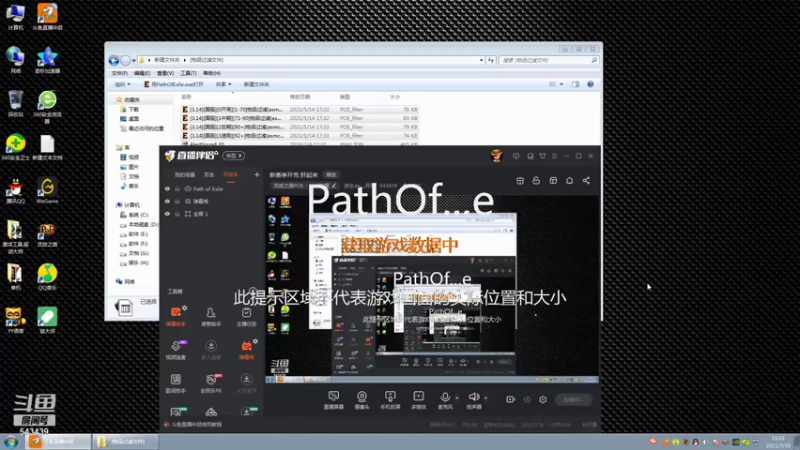
Task: Click the taskbar clock
Action: click(x=778, y=442)
